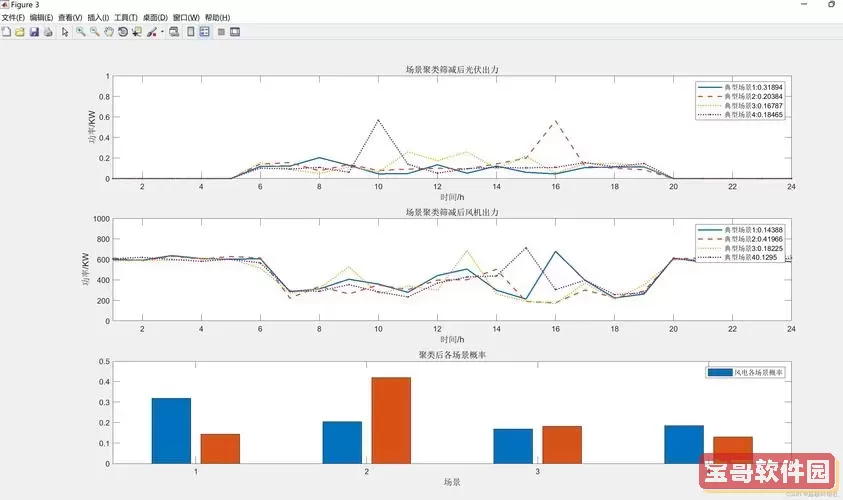Save the figure with the floppy disk icon
Image resolution: width=843 pixels, height=500 pixels.
click(x=33, y=32)
